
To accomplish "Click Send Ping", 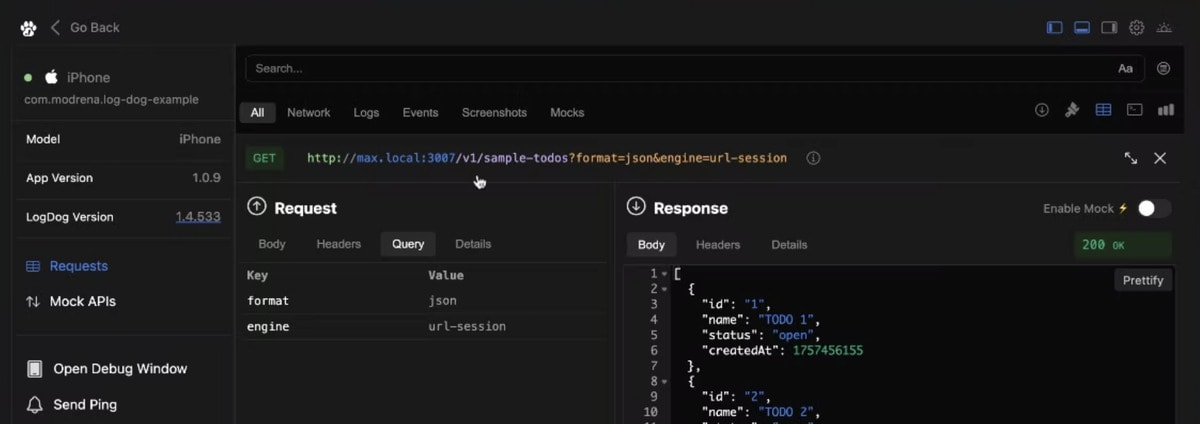I will [85, 405].
